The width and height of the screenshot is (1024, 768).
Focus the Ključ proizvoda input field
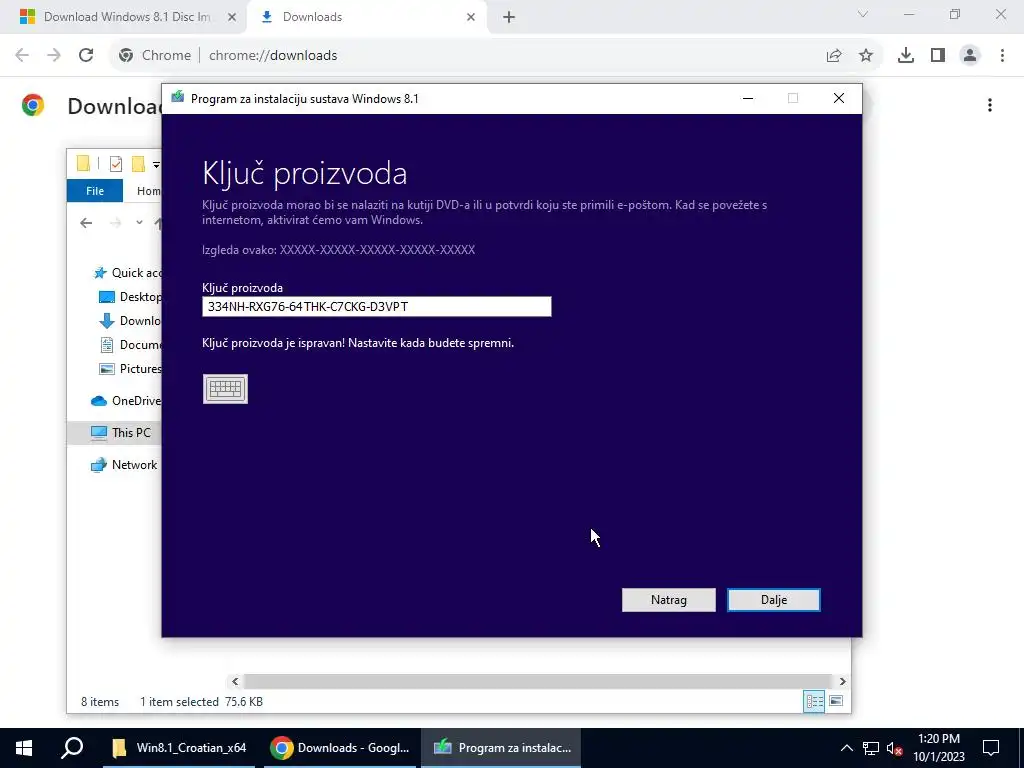coord(377,306)
